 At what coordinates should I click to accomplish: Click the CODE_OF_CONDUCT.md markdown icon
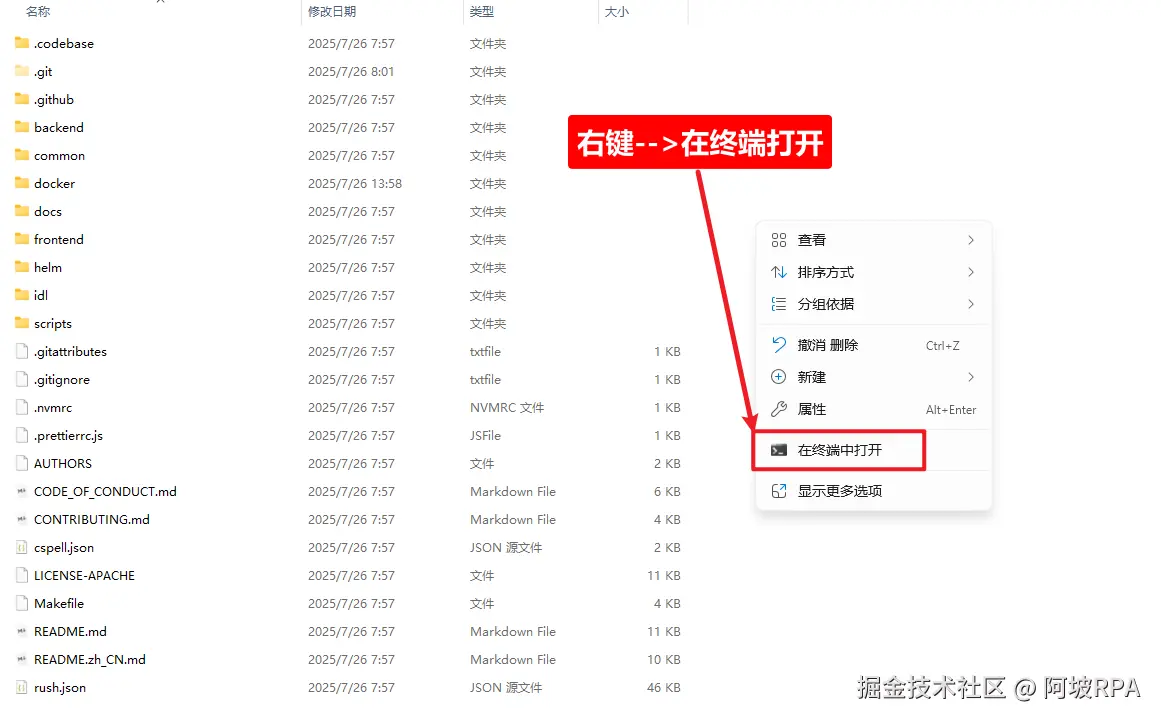click(x=22, y=491)
